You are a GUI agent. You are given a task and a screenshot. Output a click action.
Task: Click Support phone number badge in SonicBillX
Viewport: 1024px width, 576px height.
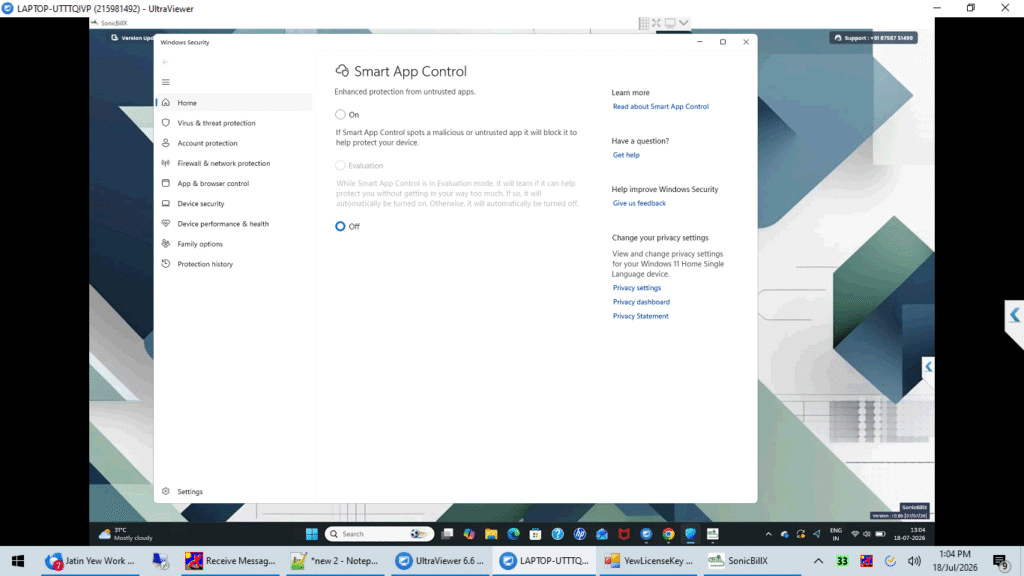coord(873,38)
